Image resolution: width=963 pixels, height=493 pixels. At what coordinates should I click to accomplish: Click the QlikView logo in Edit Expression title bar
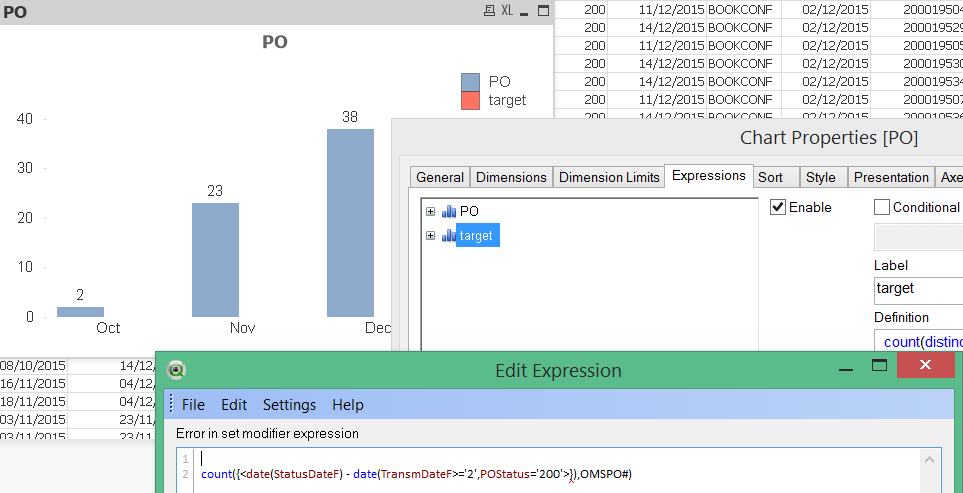(x=177, y=370)
